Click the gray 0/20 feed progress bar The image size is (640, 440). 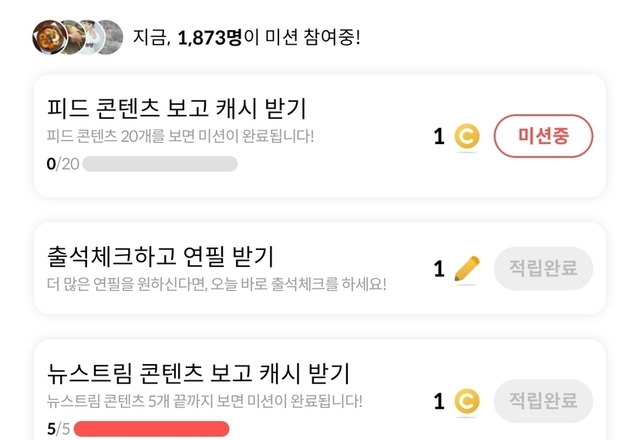point(160,163)
